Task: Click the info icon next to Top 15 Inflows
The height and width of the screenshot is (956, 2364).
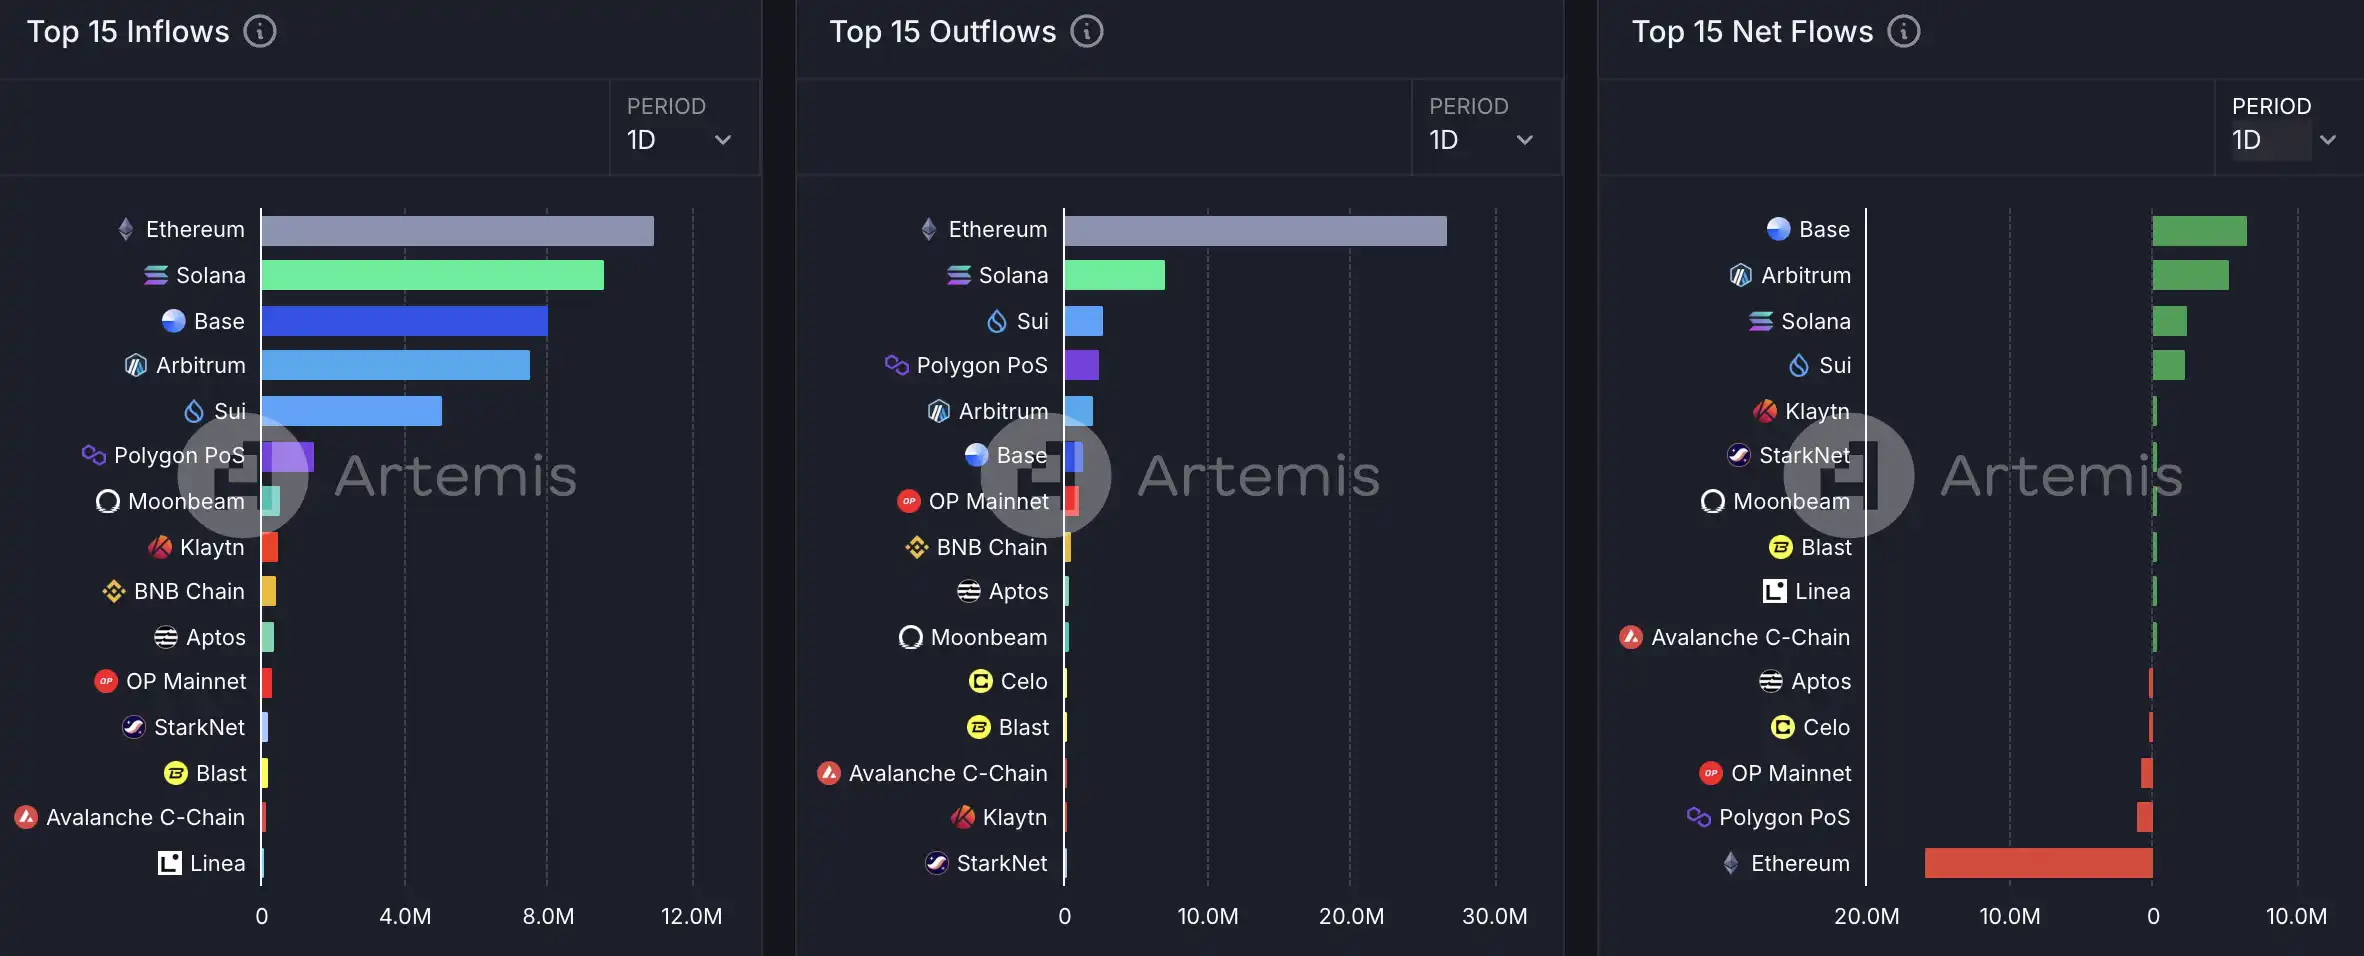Action: [260, 32]
